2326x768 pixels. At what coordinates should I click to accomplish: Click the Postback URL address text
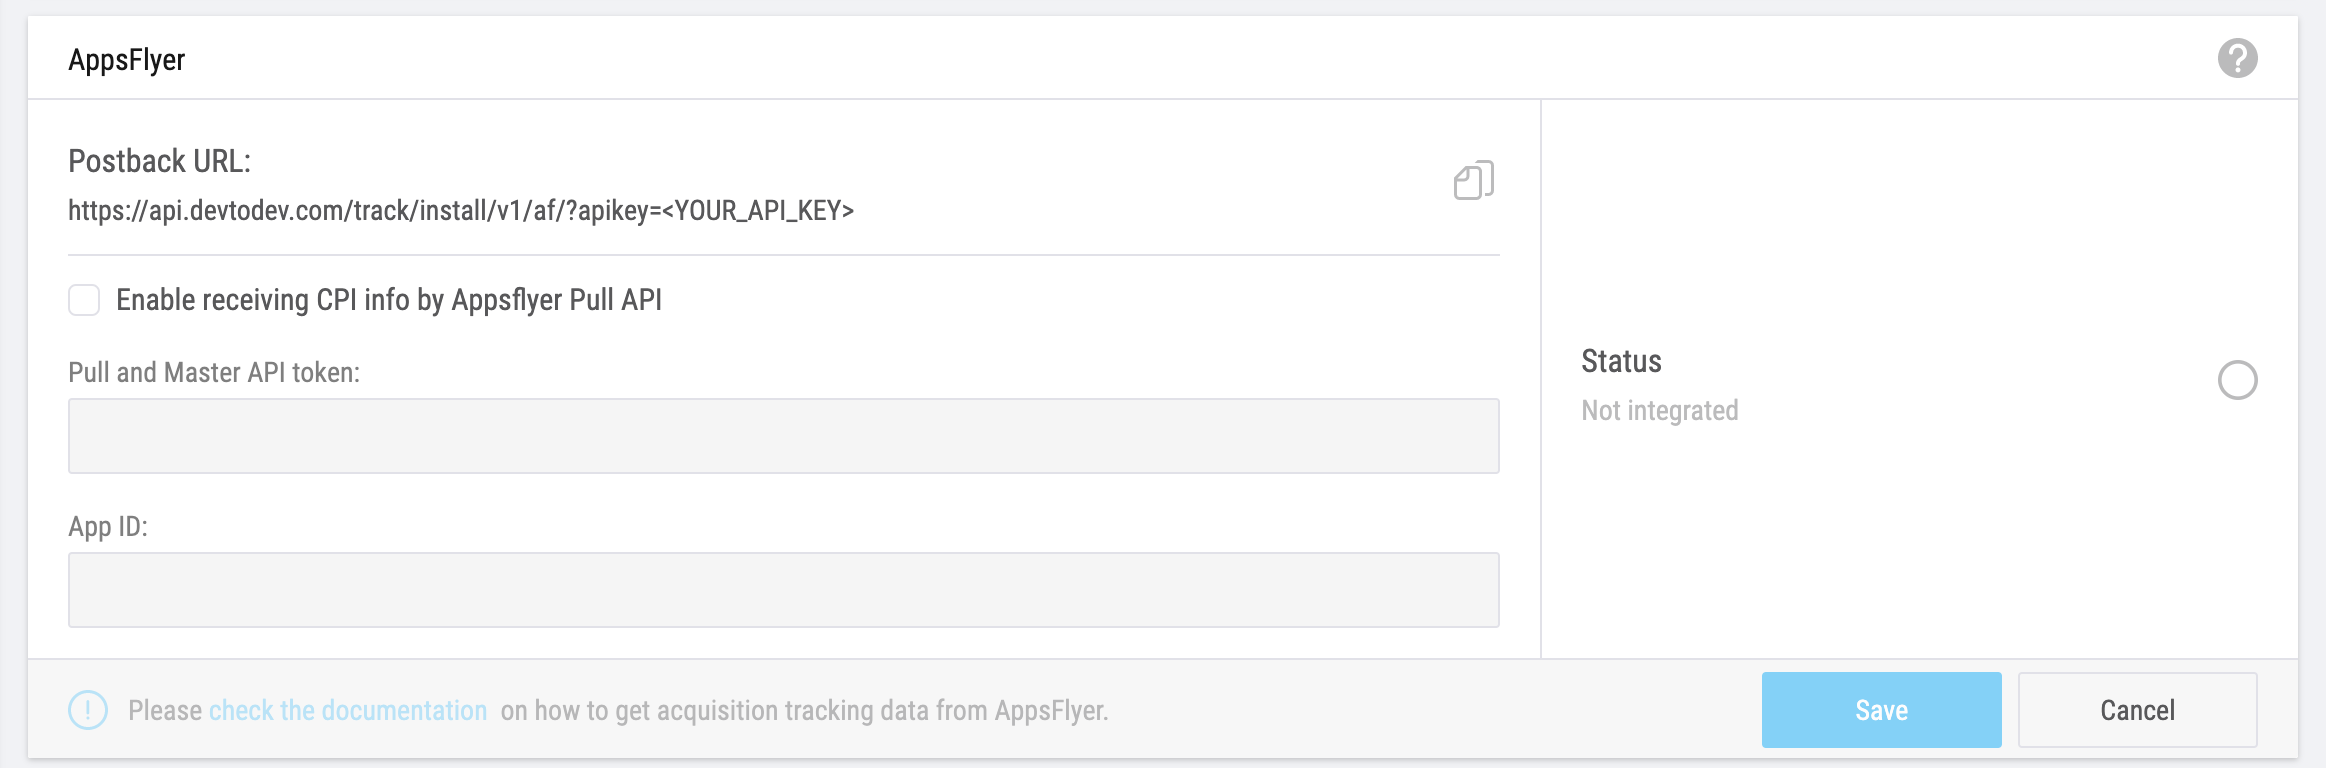pos(460,211)
